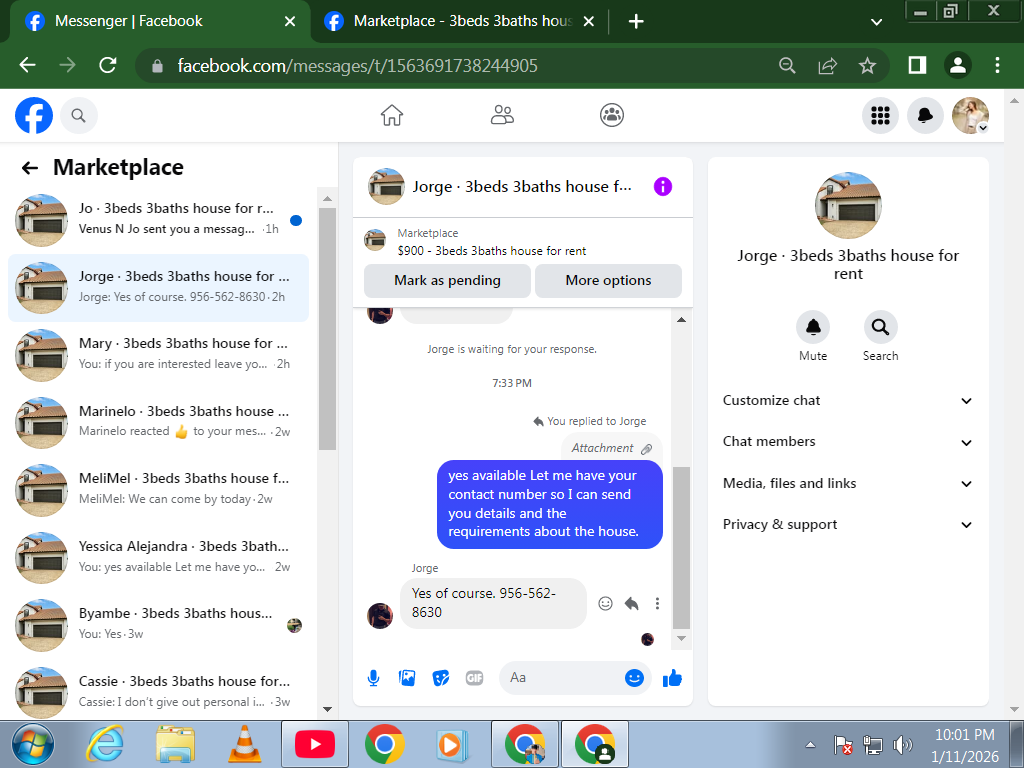Screen dimensions: 1024x768
Task: Click message thread scrollbar up arrow
Action: pyautogui.click(x=681, y=319)
